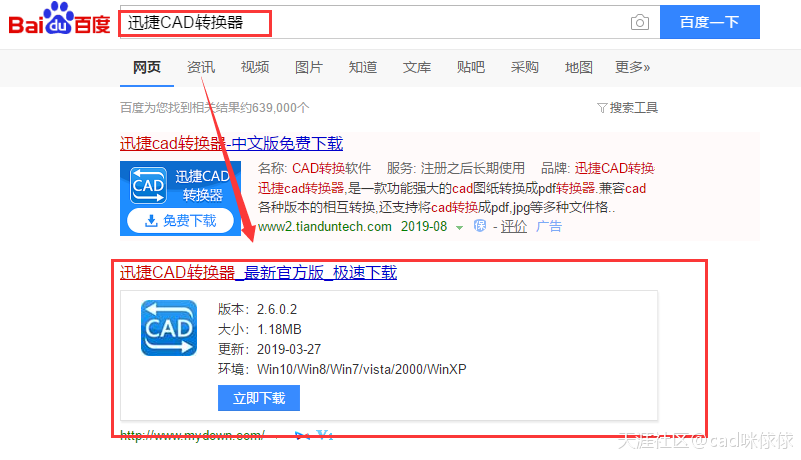801x460 pixels.
Task: Click the www2.tianduntech.com URL
Action: click(x=325, y=226)
